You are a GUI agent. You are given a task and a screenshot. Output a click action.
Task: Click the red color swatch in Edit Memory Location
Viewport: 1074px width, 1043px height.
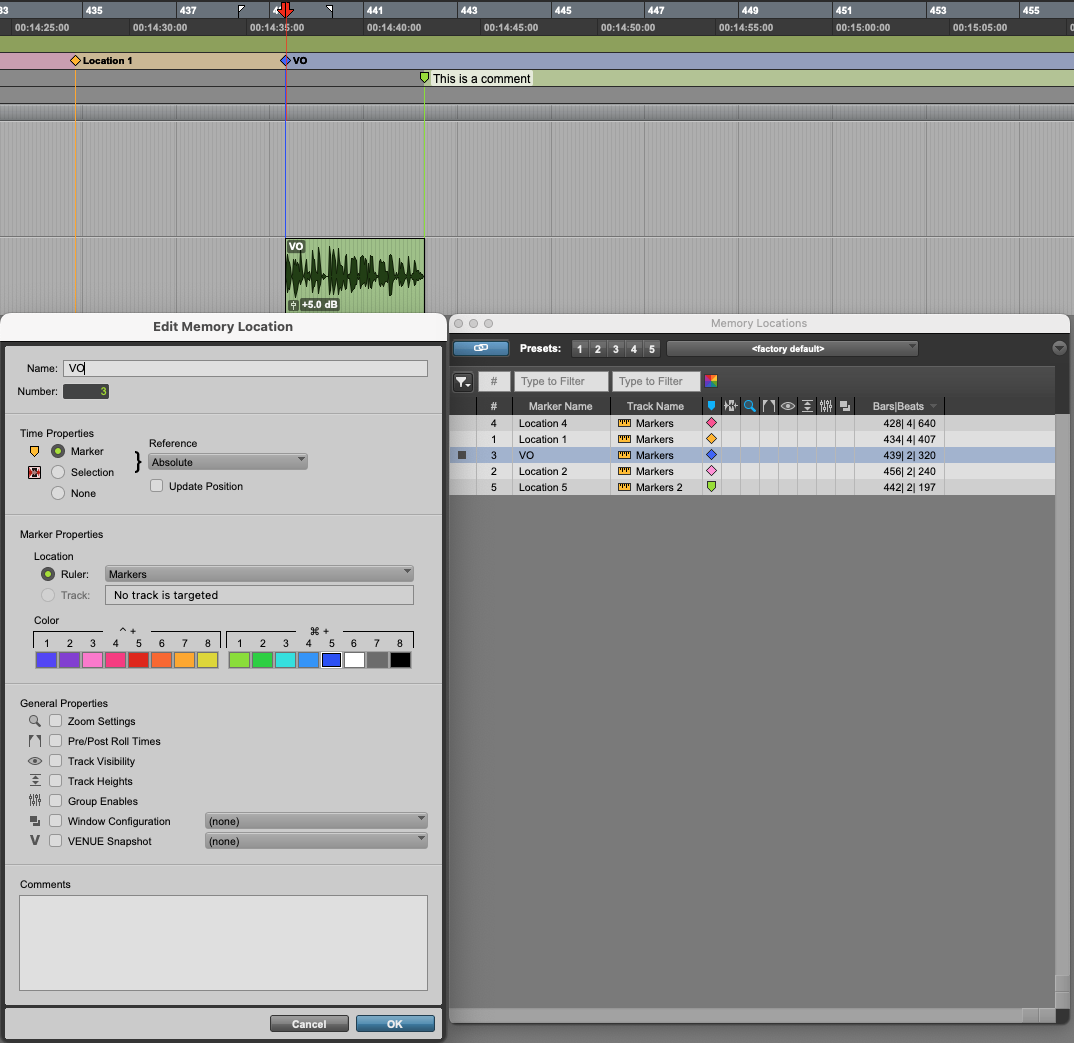coord(138,660)
